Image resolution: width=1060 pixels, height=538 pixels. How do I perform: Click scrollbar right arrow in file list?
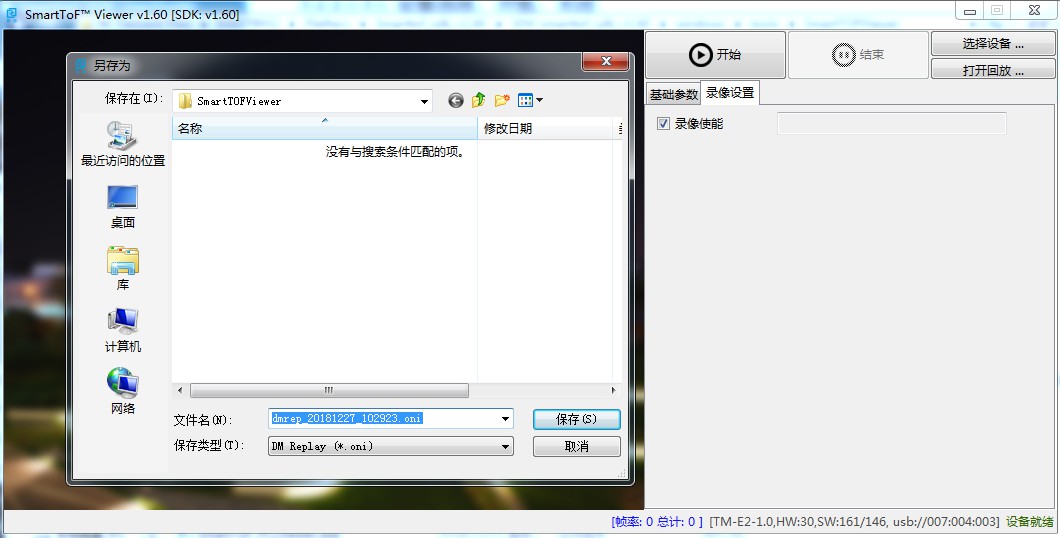613,391
